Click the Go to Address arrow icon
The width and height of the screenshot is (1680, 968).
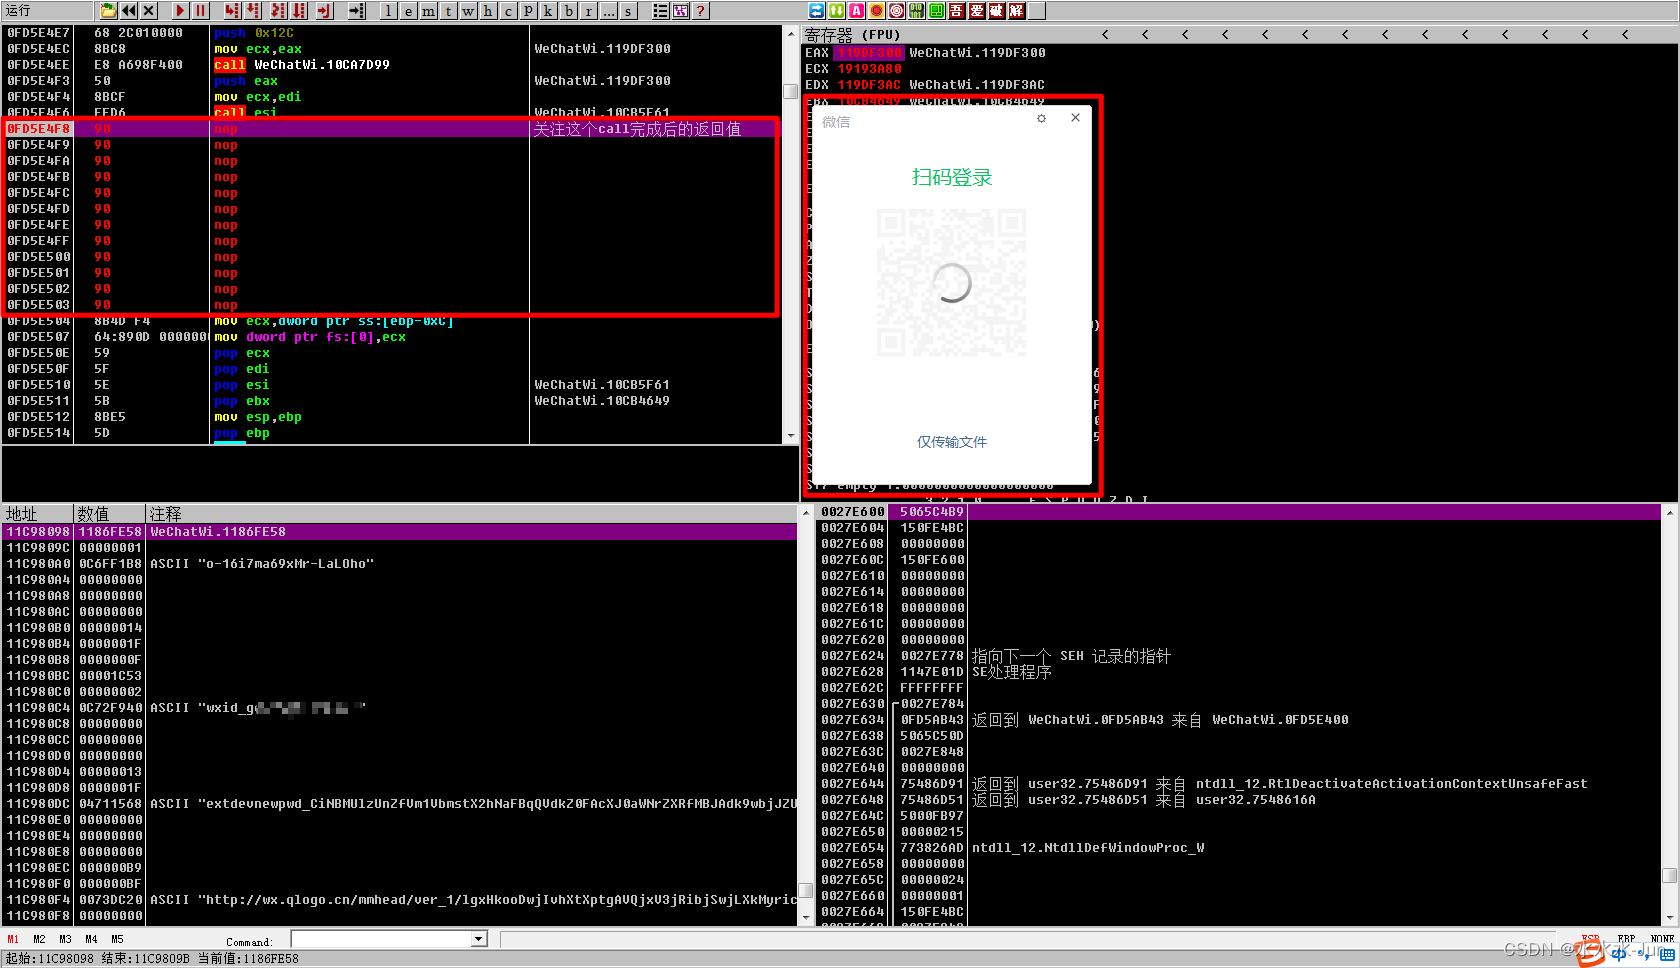click(357, 11)
